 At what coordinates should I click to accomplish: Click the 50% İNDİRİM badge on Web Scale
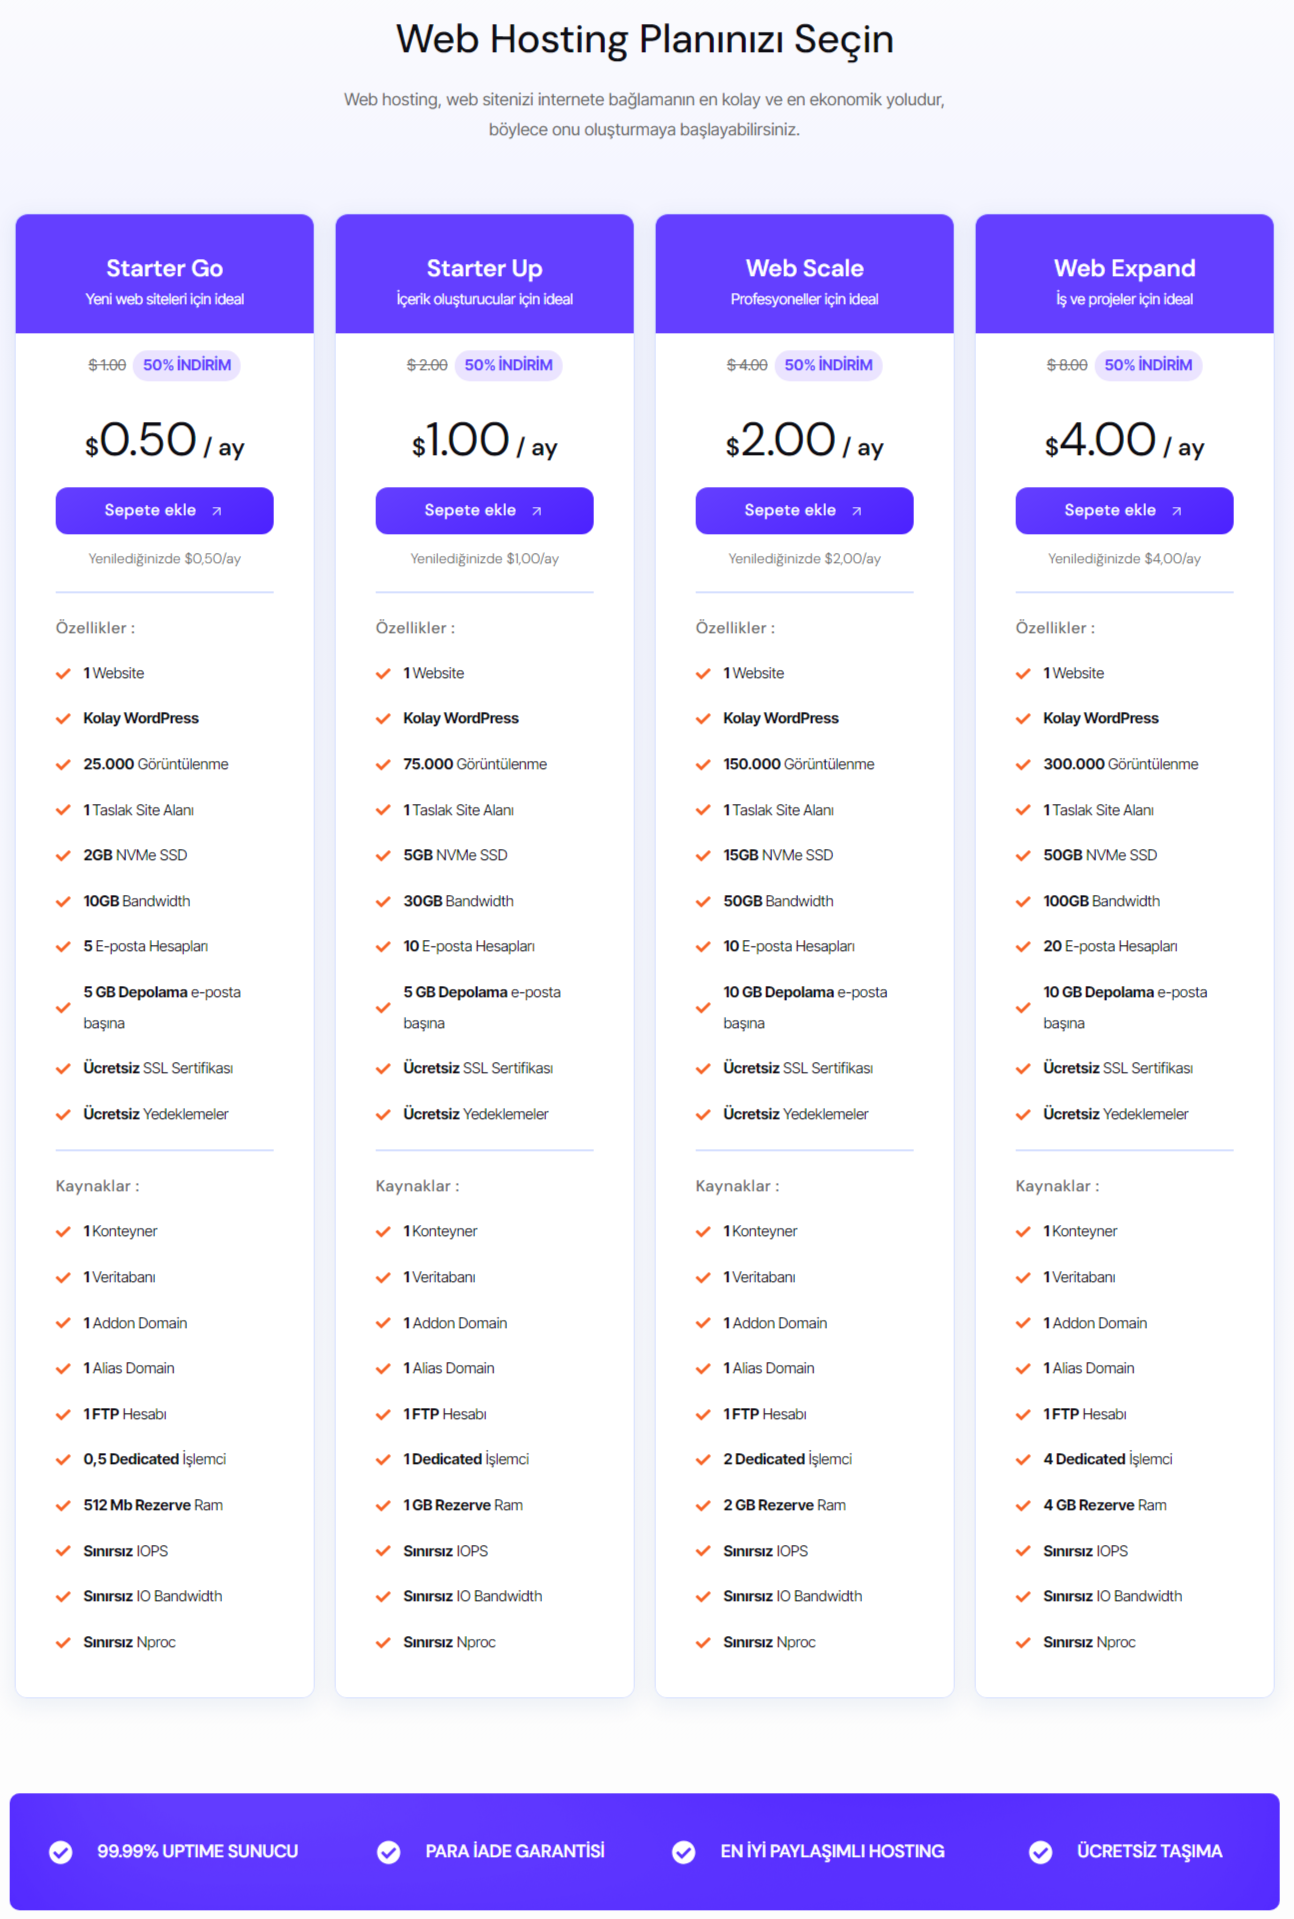click(x=828, y=365)
